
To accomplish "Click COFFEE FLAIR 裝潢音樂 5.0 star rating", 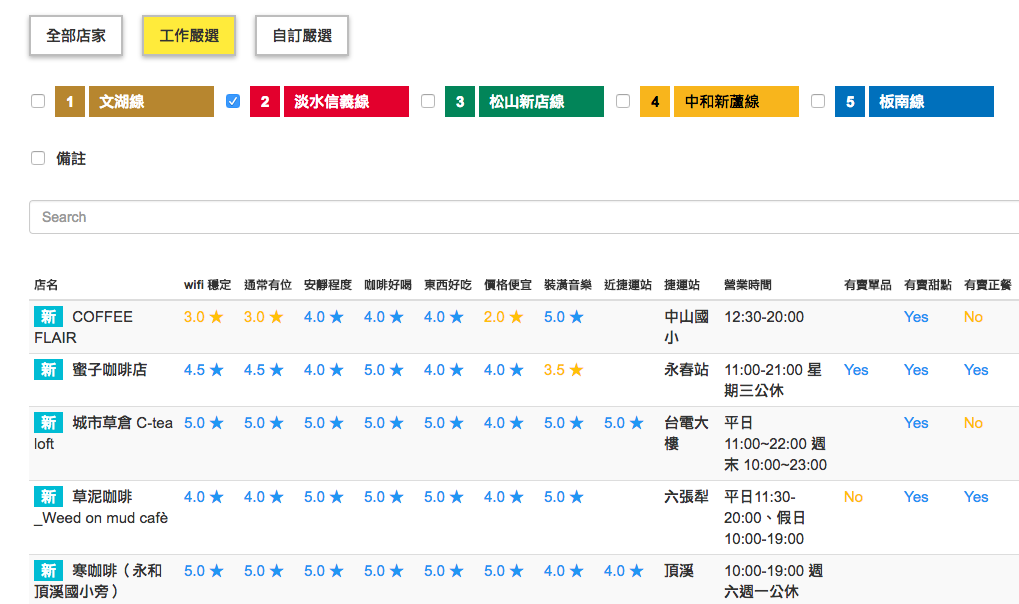I will pyautogui.click(x=563, y=317).
